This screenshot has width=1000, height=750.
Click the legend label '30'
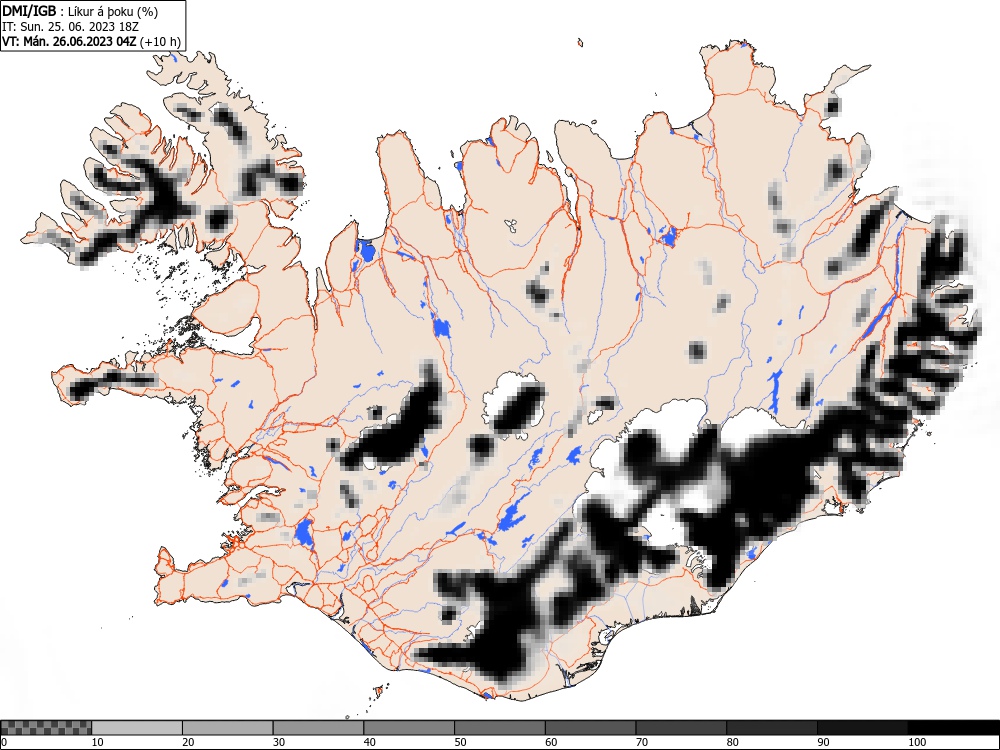(x=279, y=742)
